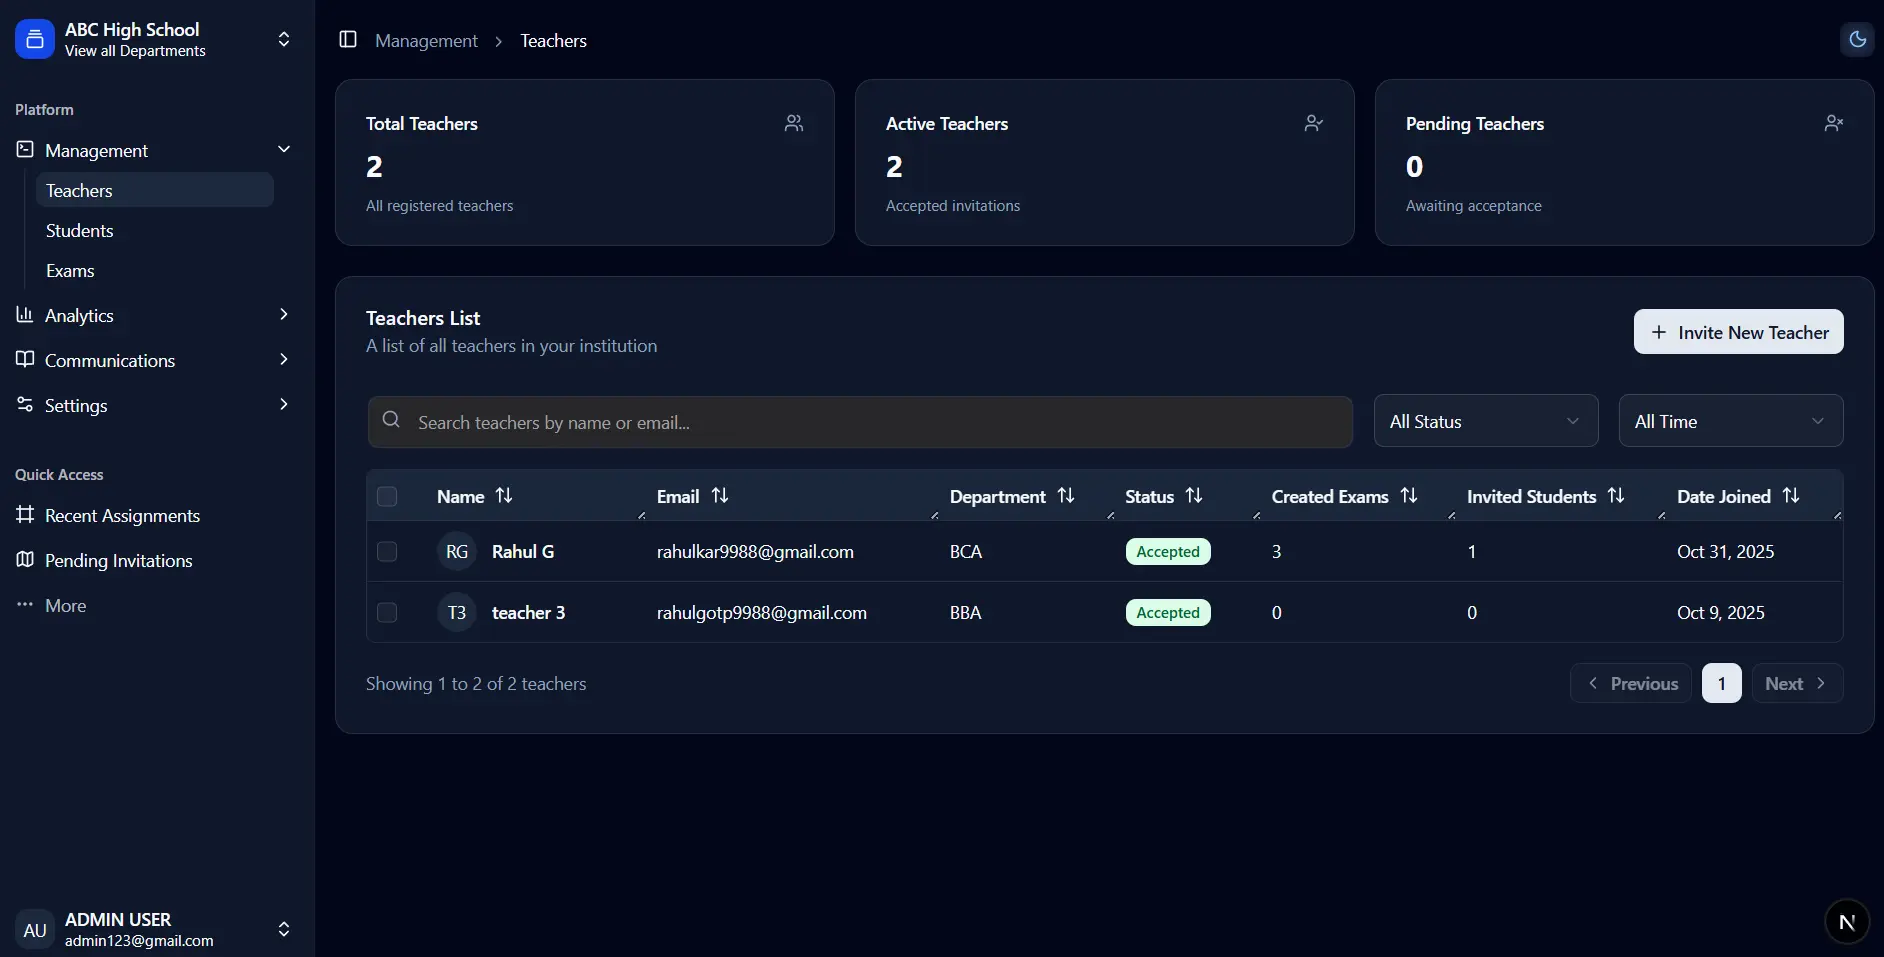The height and width of the screenshot is (957, 1884).
Task: Open Communications from its sidebar icon
Action: coord(25,360)
